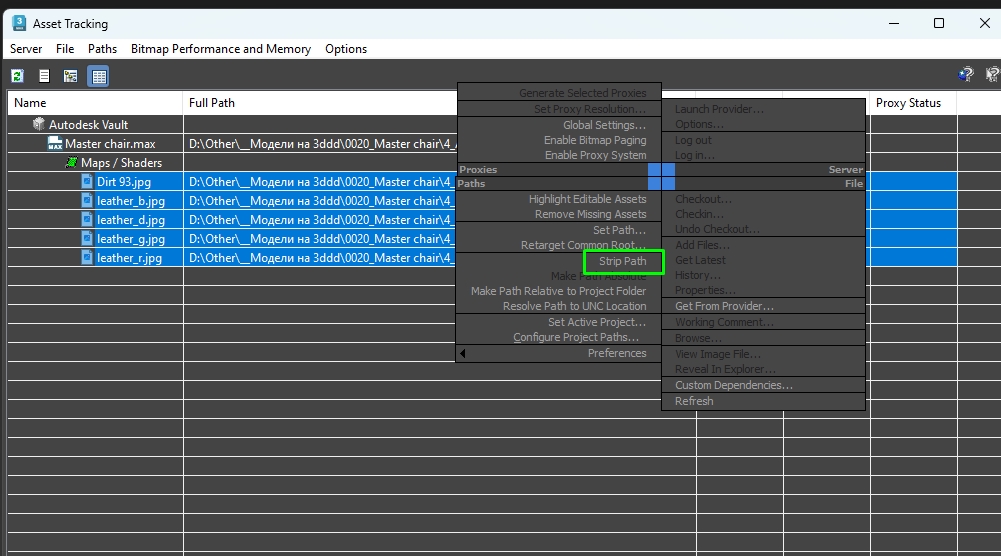Click the Autodesk Vault icon
The image size is (1001, 556).
click(39, 124)
